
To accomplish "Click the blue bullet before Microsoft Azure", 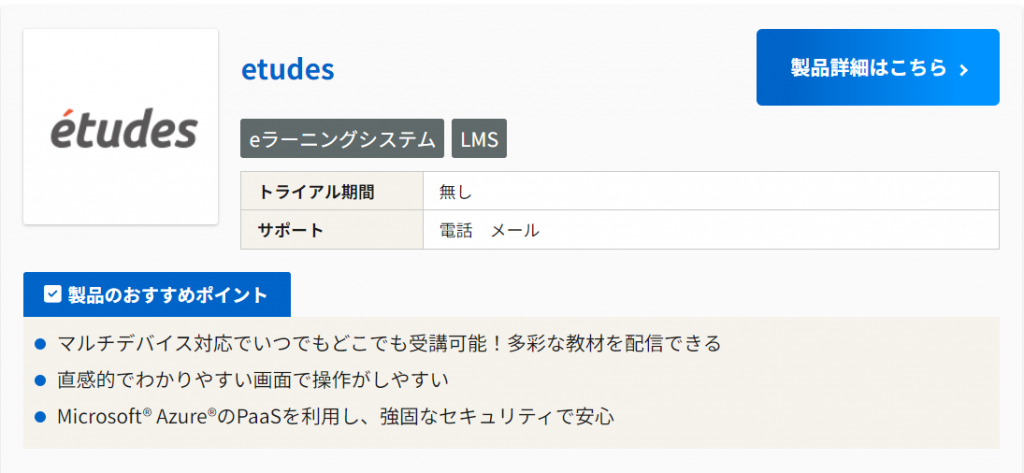I will pyautogui.click(x=41, y=415).
